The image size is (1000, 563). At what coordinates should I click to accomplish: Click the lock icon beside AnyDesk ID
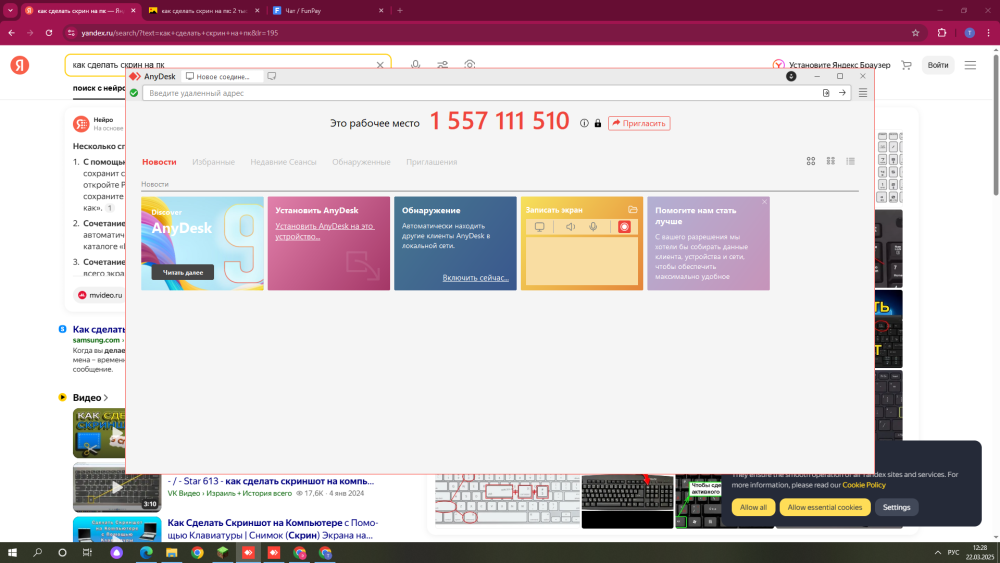[x=598, y=123]
